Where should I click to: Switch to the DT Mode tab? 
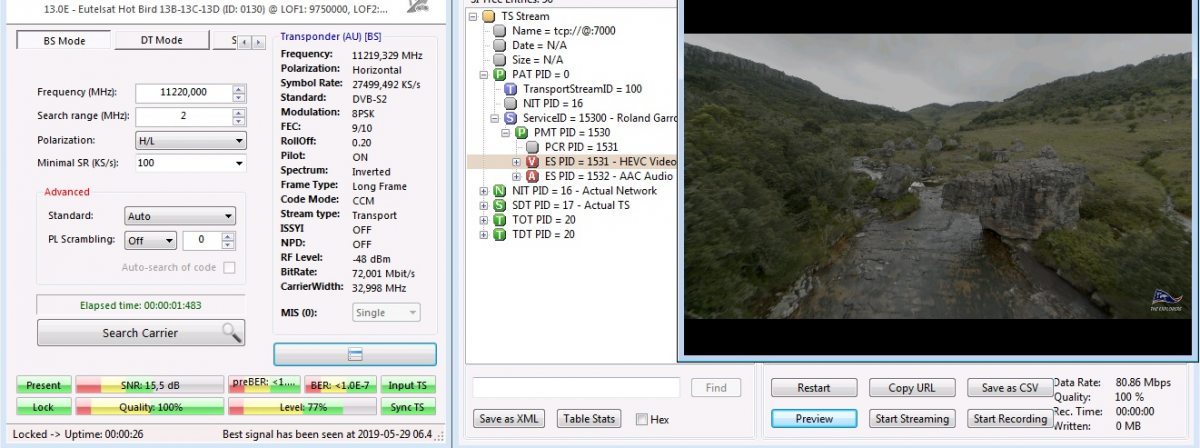point(161,40)
